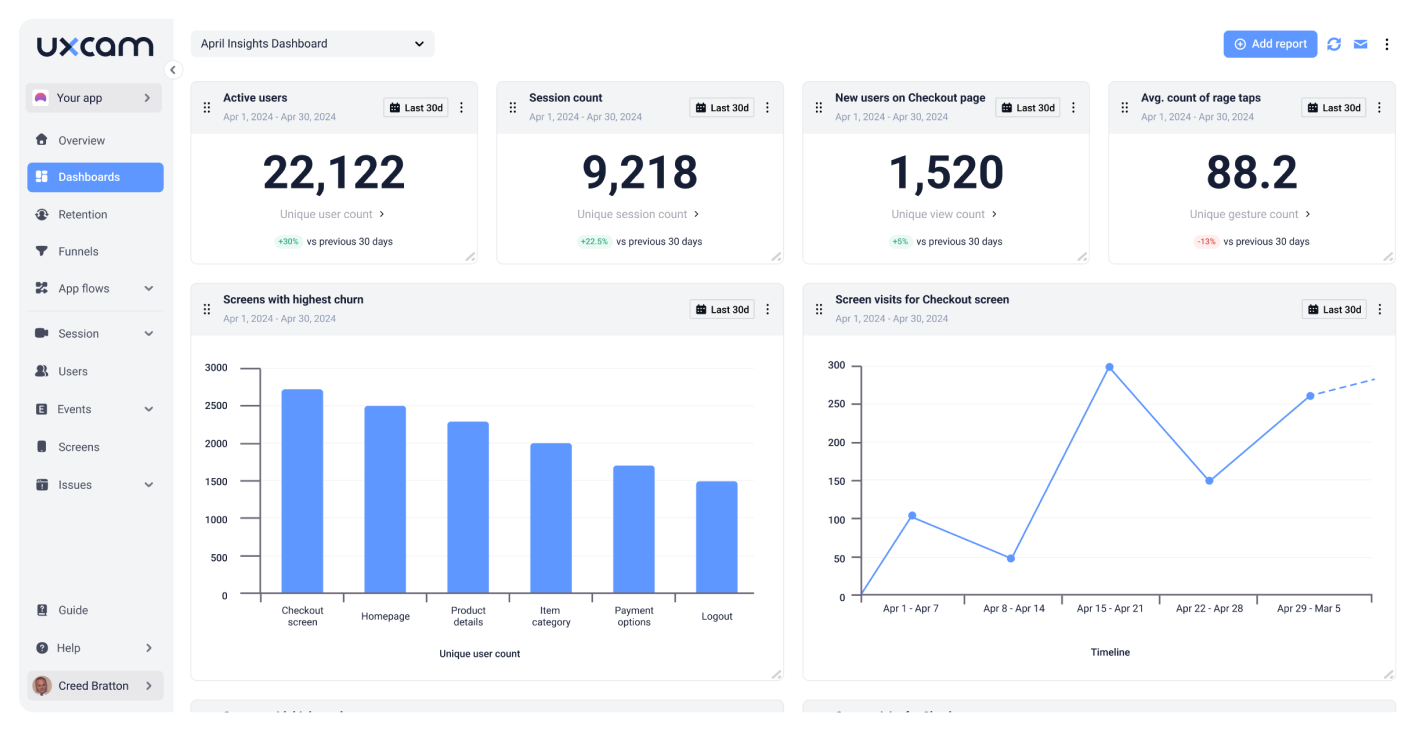Change the date range on the Checkout screen chart
Viewport: 1427px width, 731px height.
tap(1334, 309)
